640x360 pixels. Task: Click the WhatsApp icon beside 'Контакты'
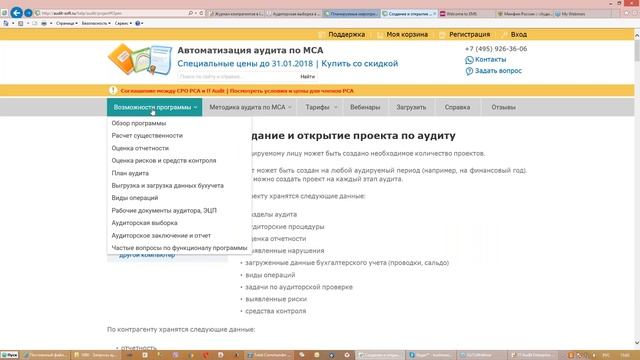[x=469, y=60]
